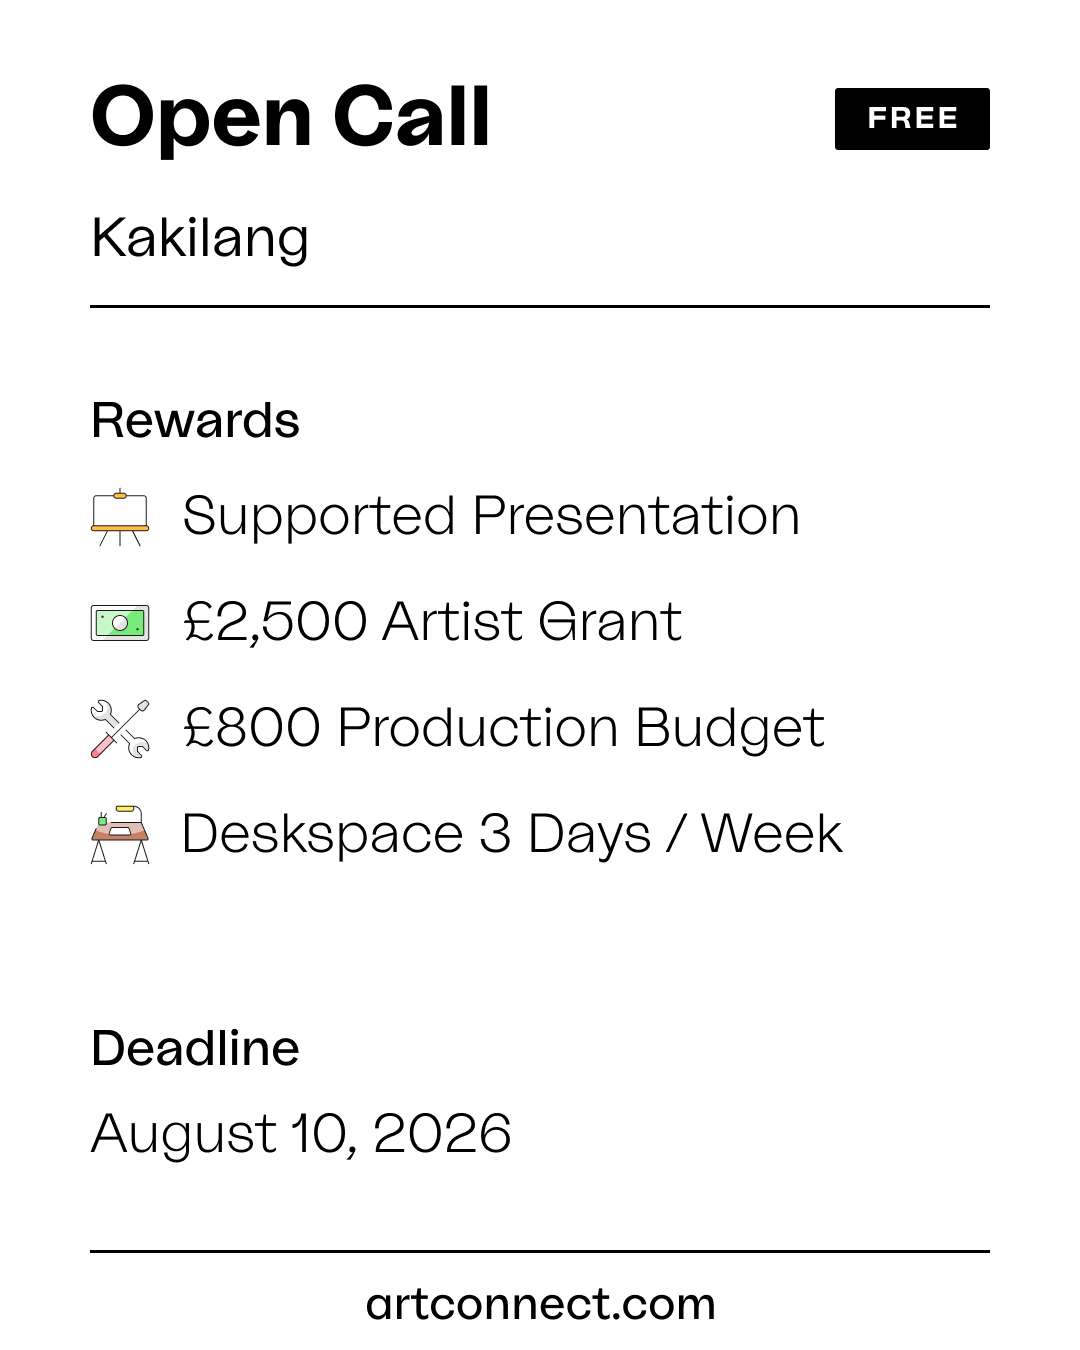Viewport: 1080px width, 1350px height.
Task: Click the £2,500 Artist Grant text
Action: [x=432, y=622]
